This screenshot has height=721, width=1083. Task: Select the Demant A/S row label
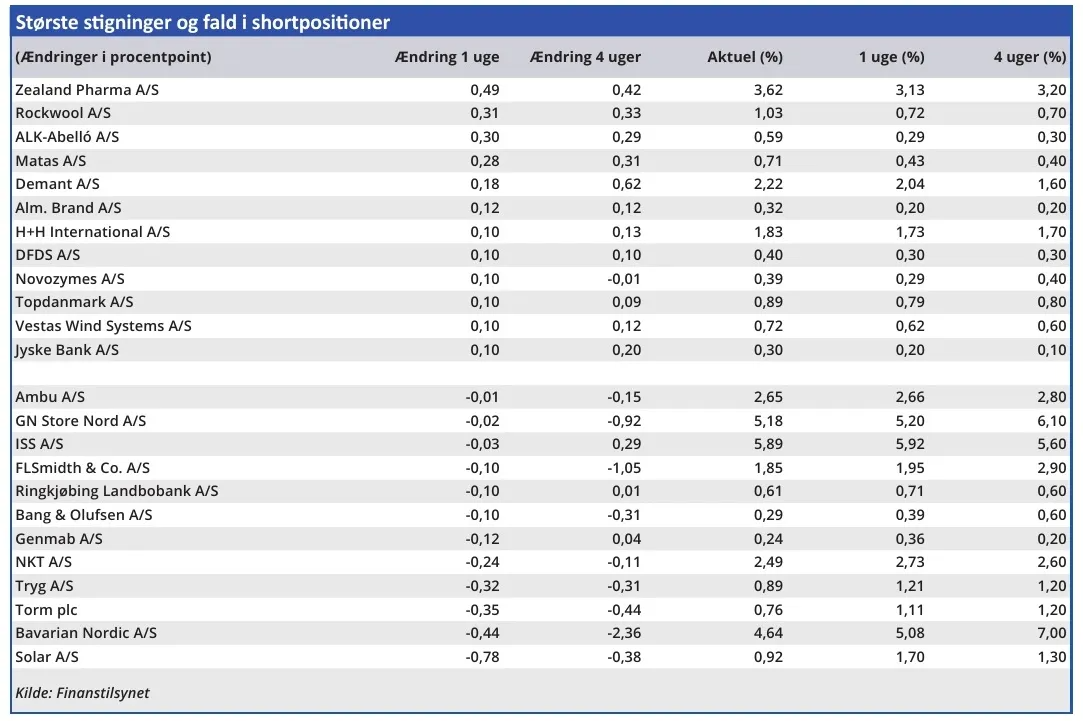[57, 184]
